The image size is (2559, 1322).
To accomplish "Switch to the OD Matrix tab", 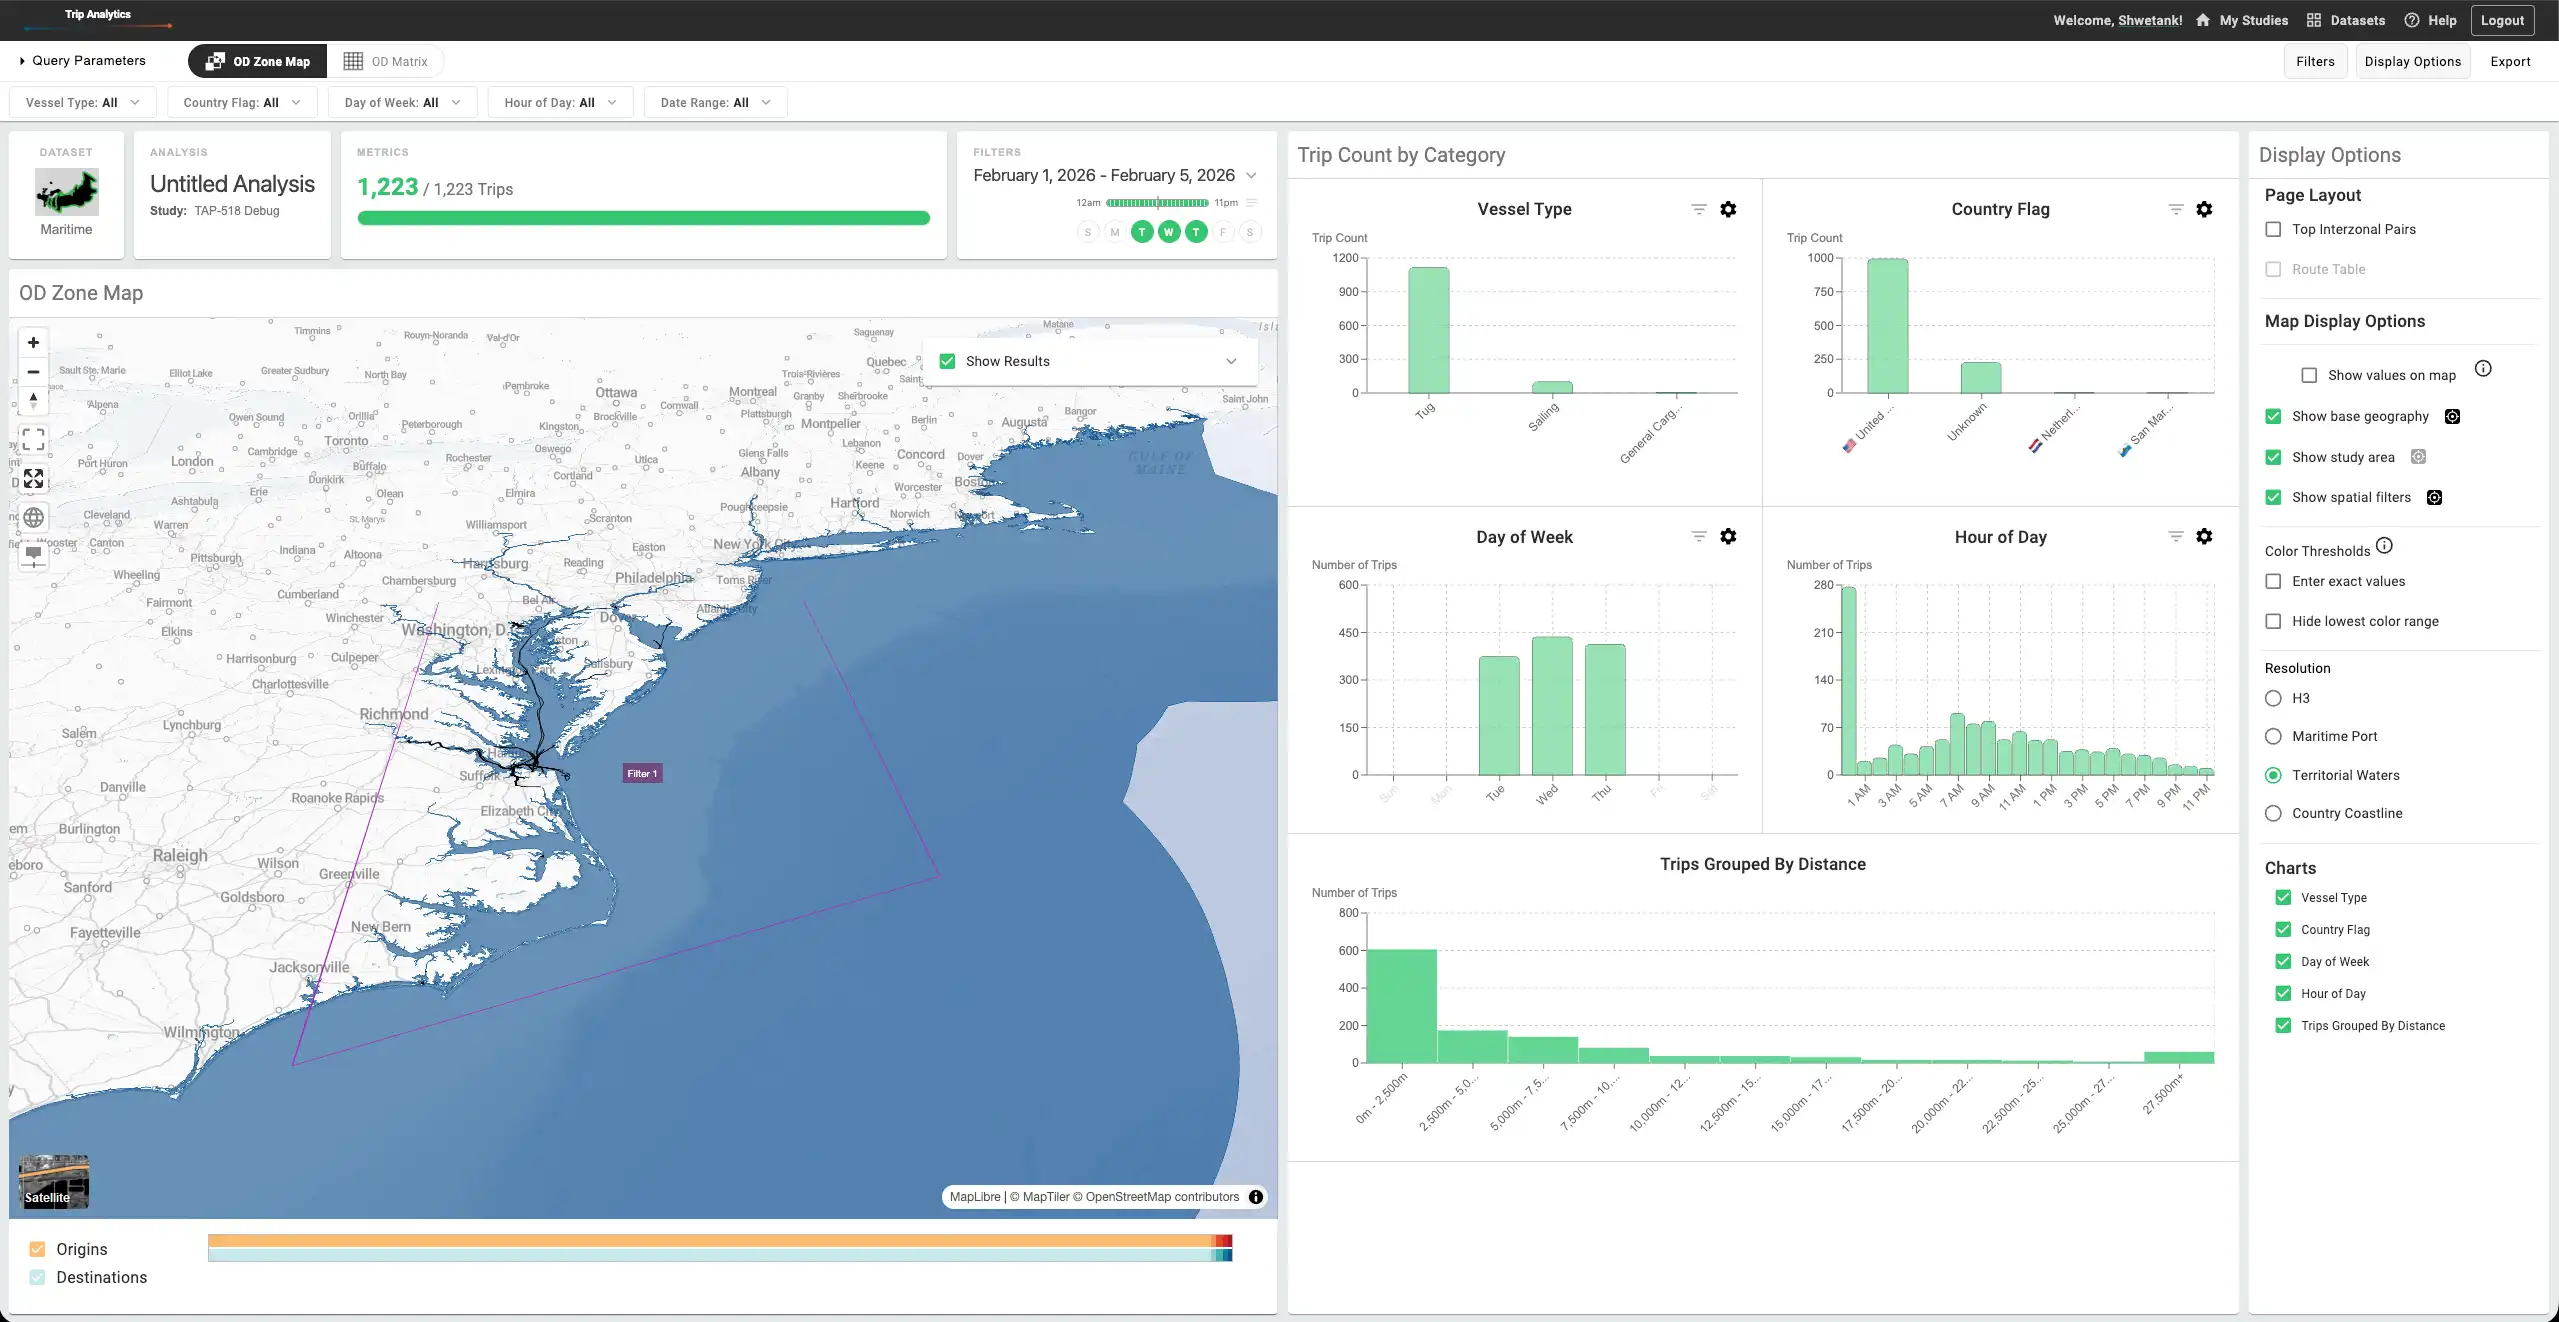I will pos(387,61).
